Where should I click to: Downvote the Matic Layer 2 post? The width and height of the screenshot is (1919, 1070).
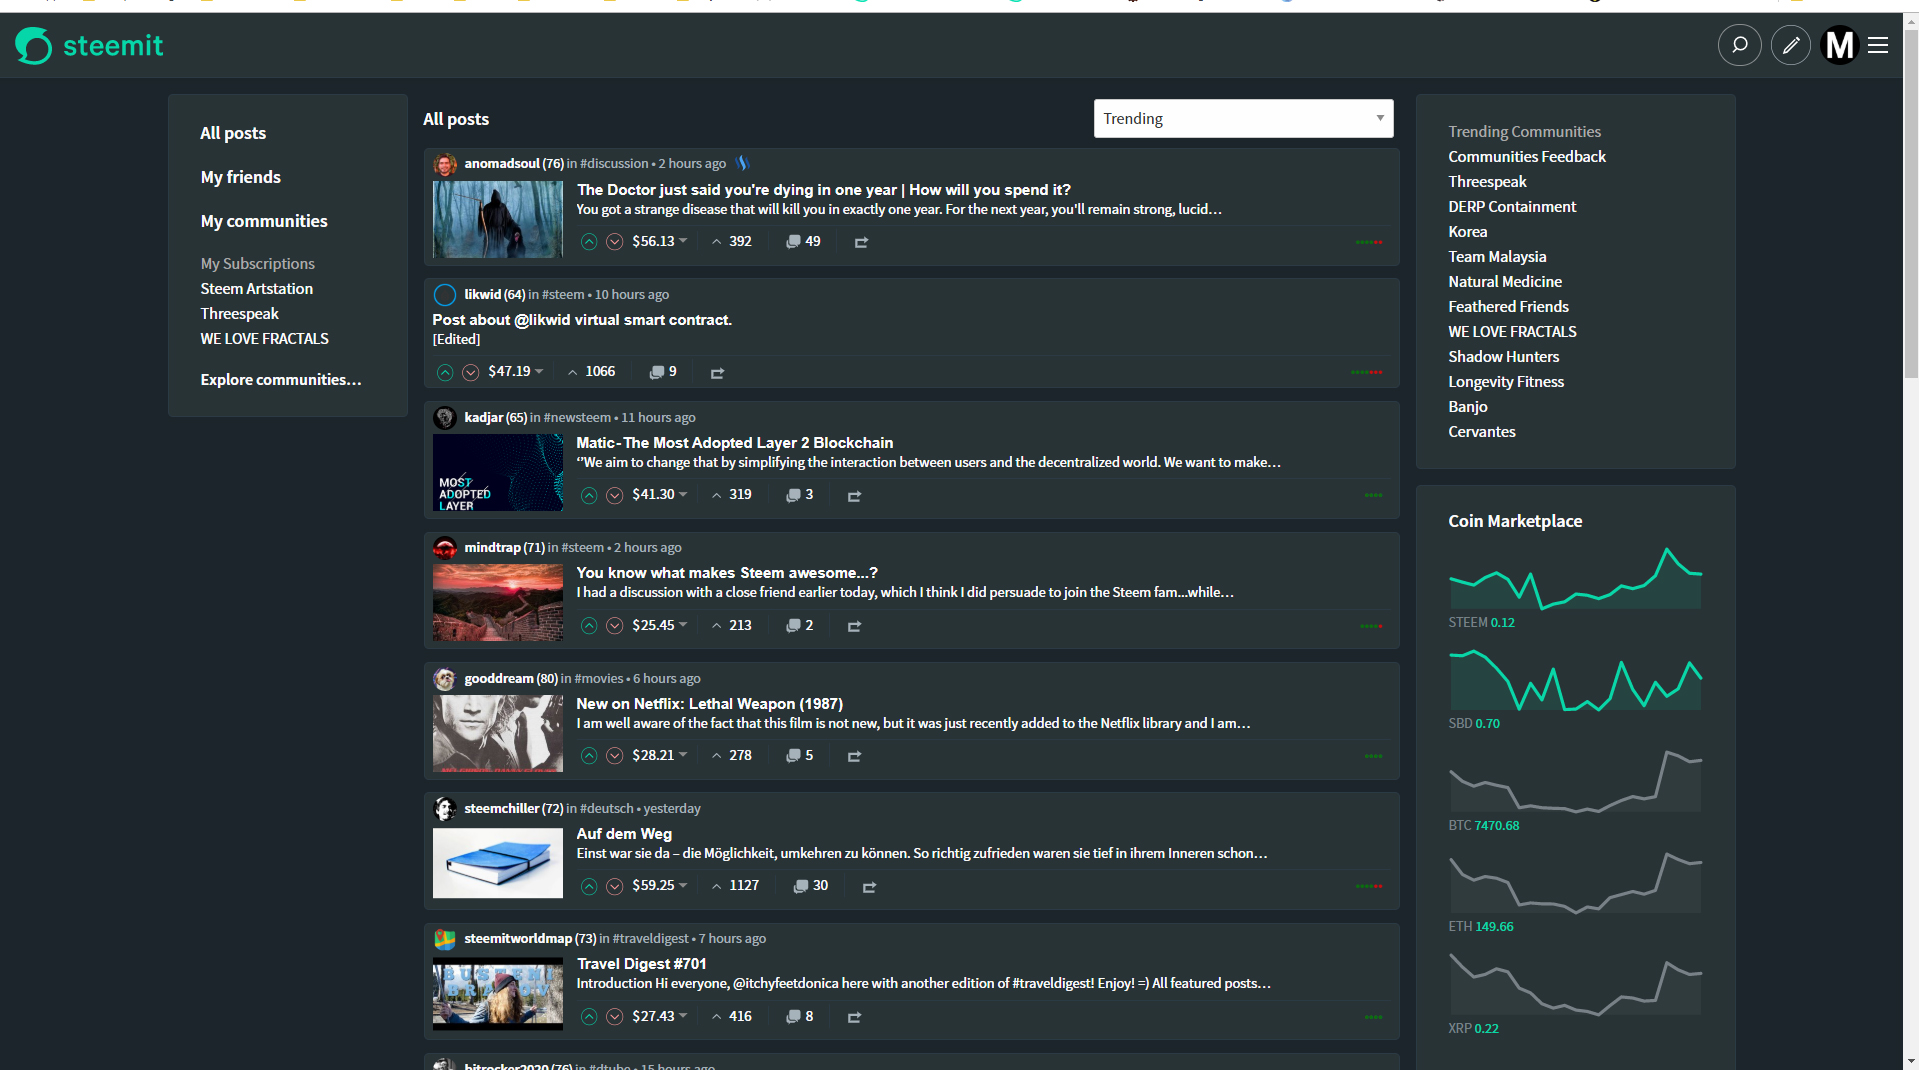point(615,495)
